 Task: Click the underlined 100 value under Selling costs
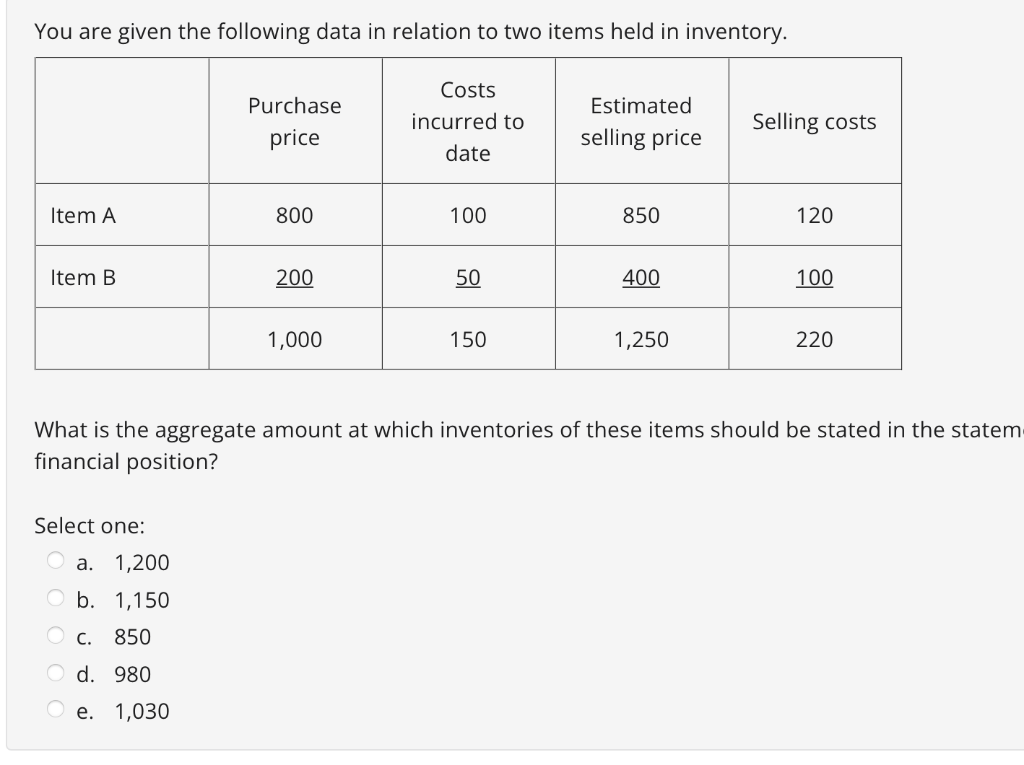pos(815,278)
